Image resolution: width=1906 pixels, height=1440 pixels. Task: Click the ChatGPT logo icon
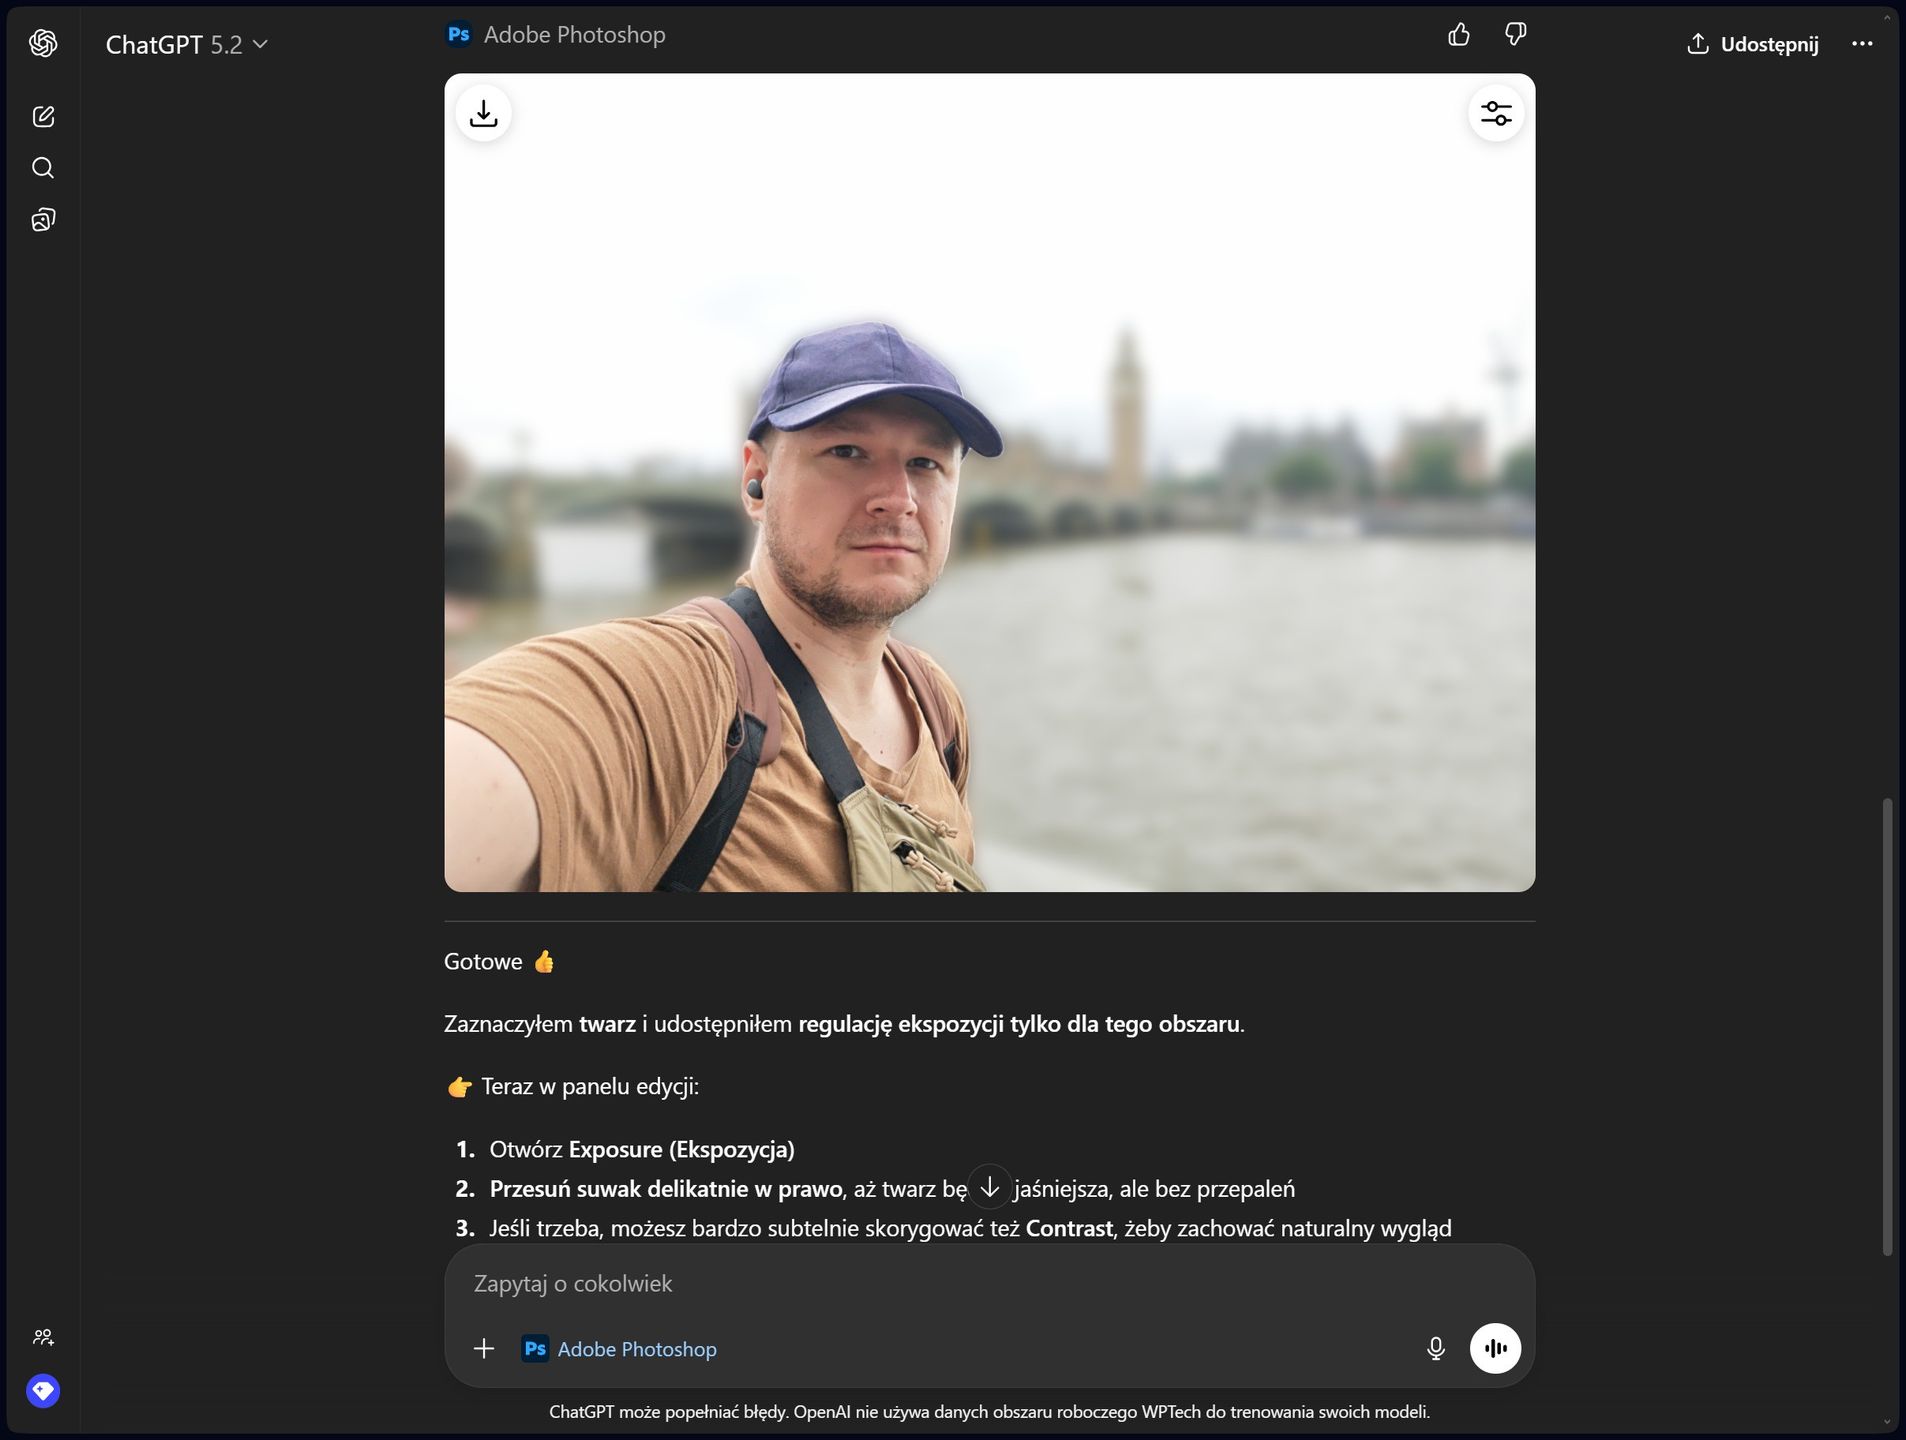coord(43,43)
